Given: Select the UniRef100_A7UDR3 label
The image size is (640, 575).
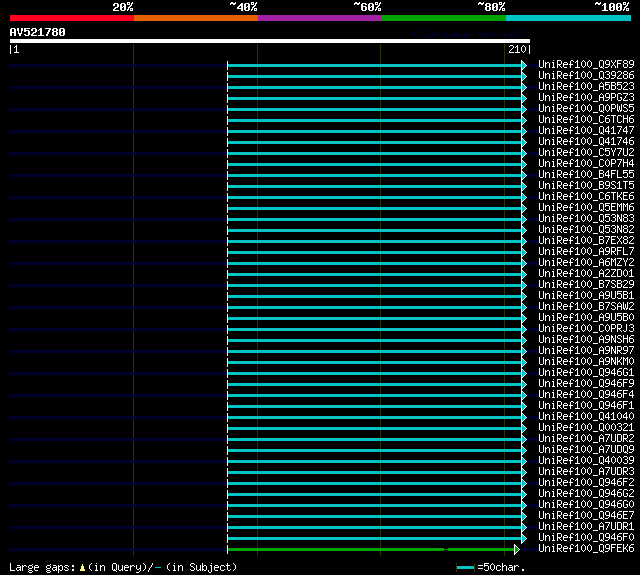Looking at the screenshot, I should tap(586, 472).
